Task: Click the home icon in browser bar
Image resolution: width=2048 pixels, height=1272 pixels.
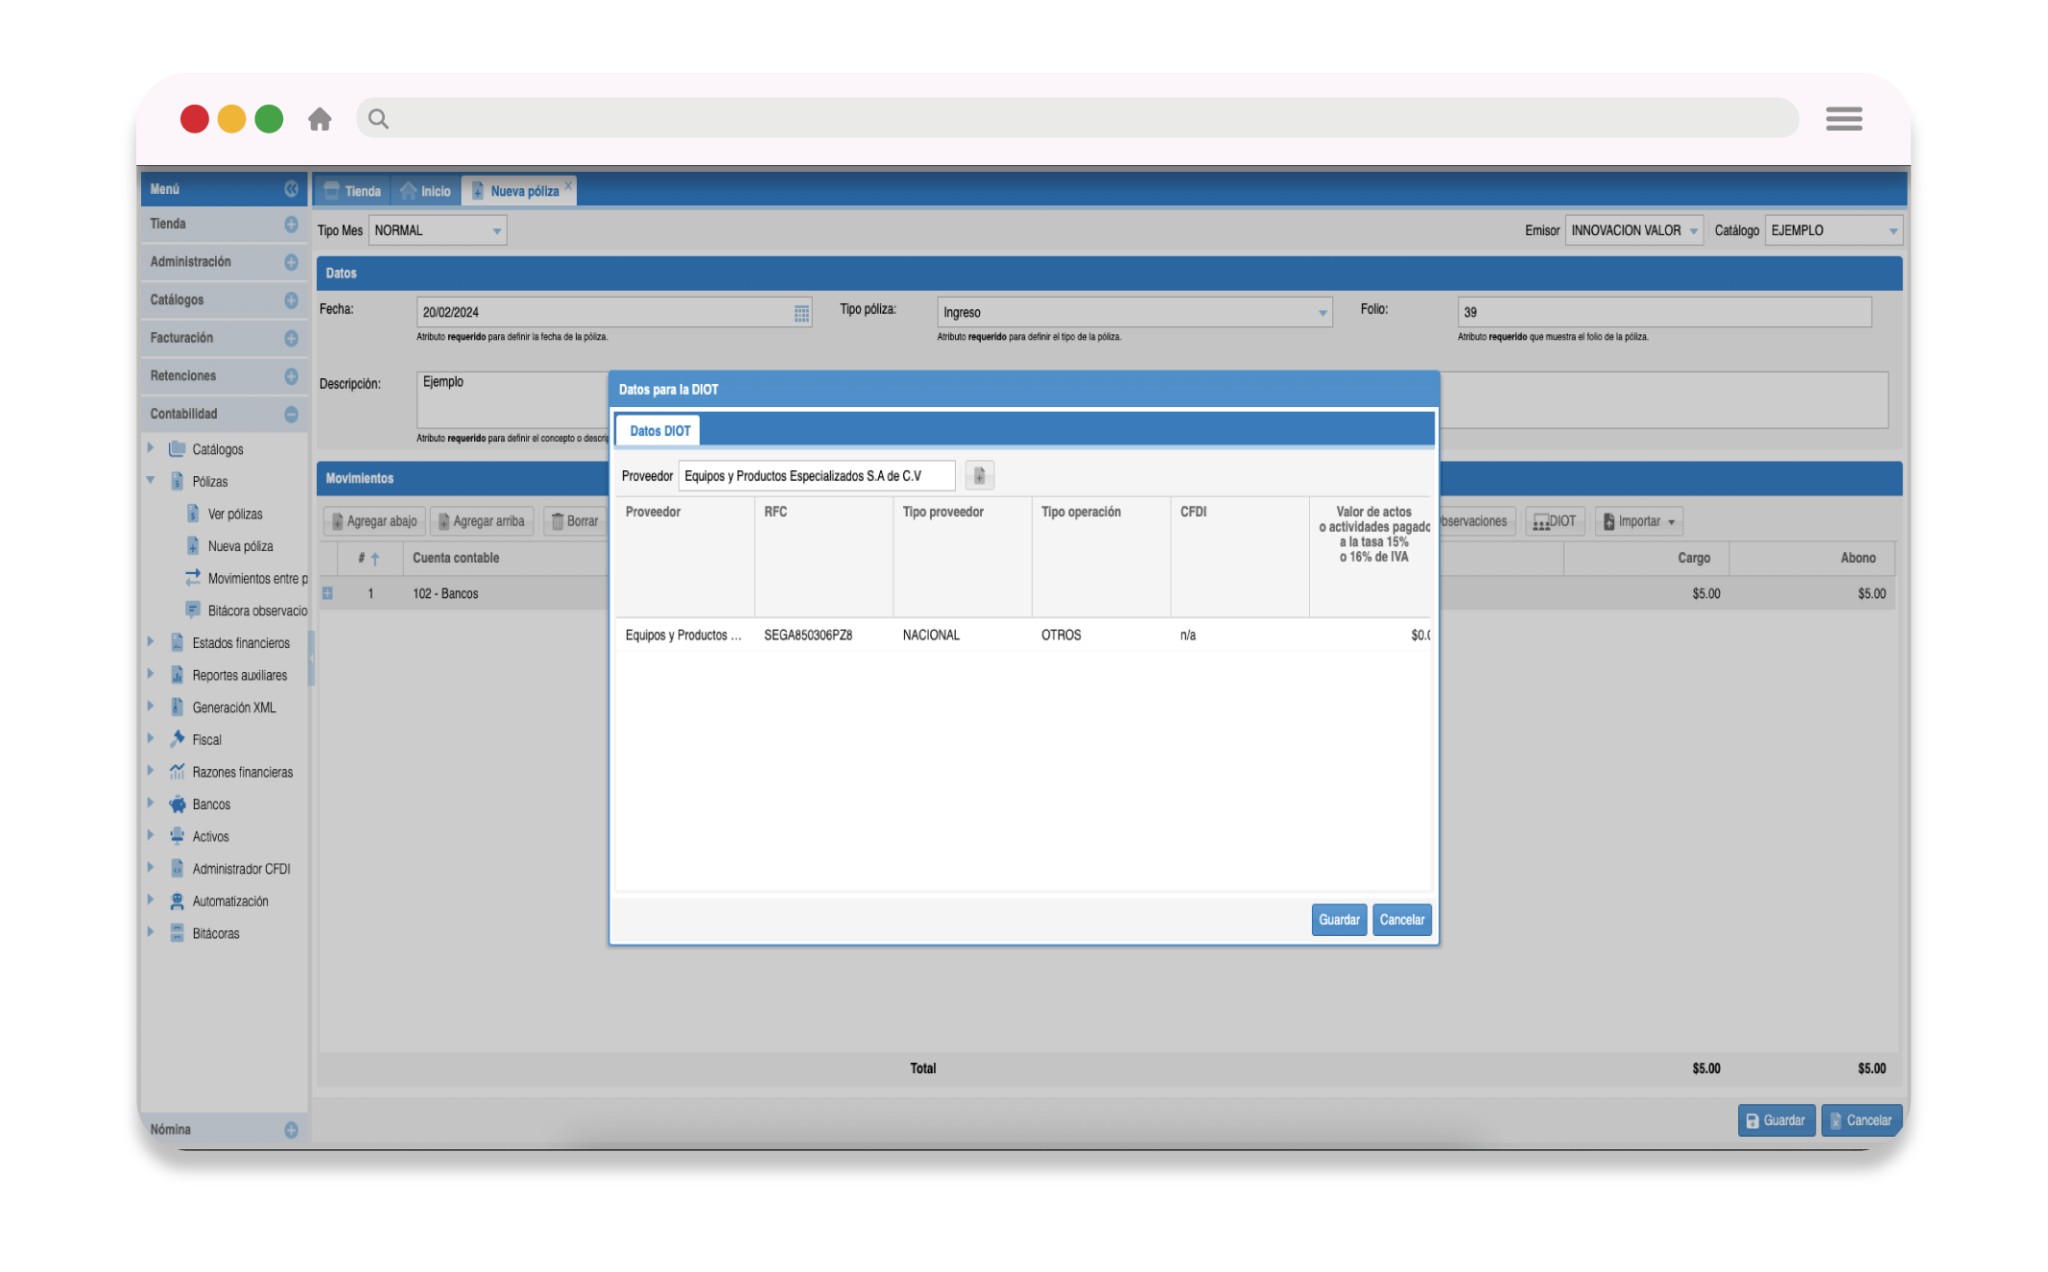Action: point(319,120)
